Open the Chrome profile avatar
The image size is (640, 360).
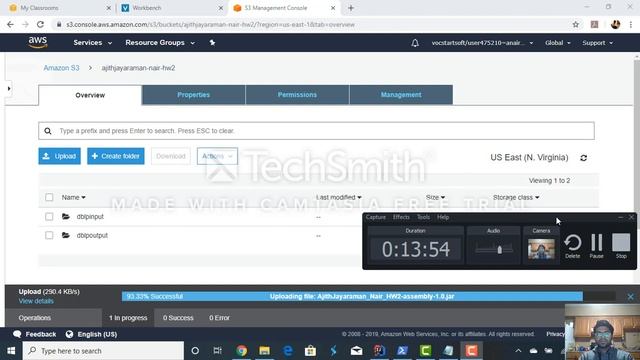coord(616,24)
